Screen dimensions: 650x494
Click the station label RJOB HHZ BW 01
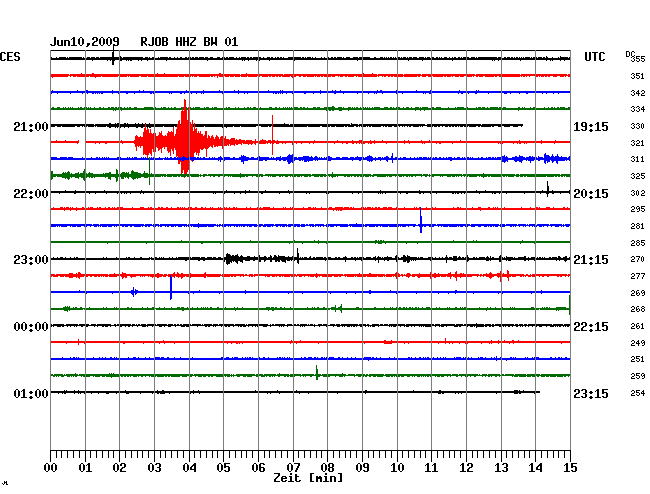coord(189,42)
